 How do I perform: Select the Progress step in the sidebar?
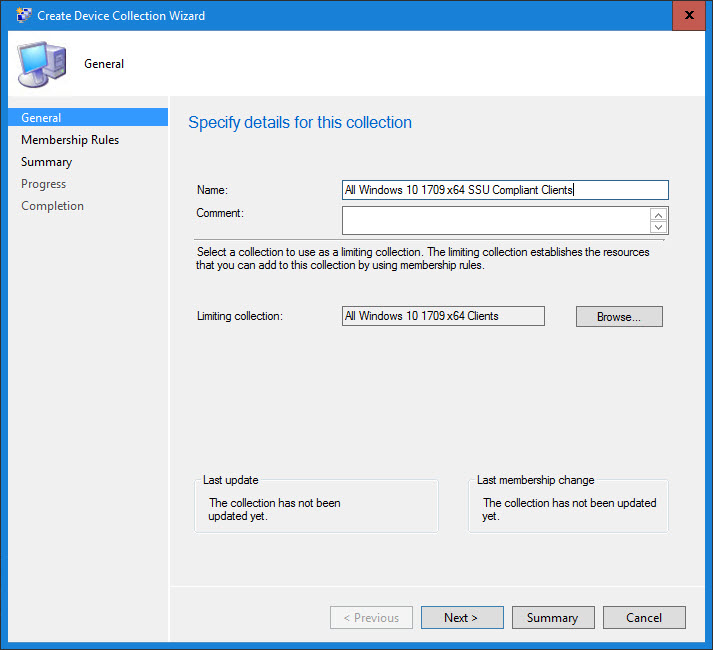[x=43, y=184]
